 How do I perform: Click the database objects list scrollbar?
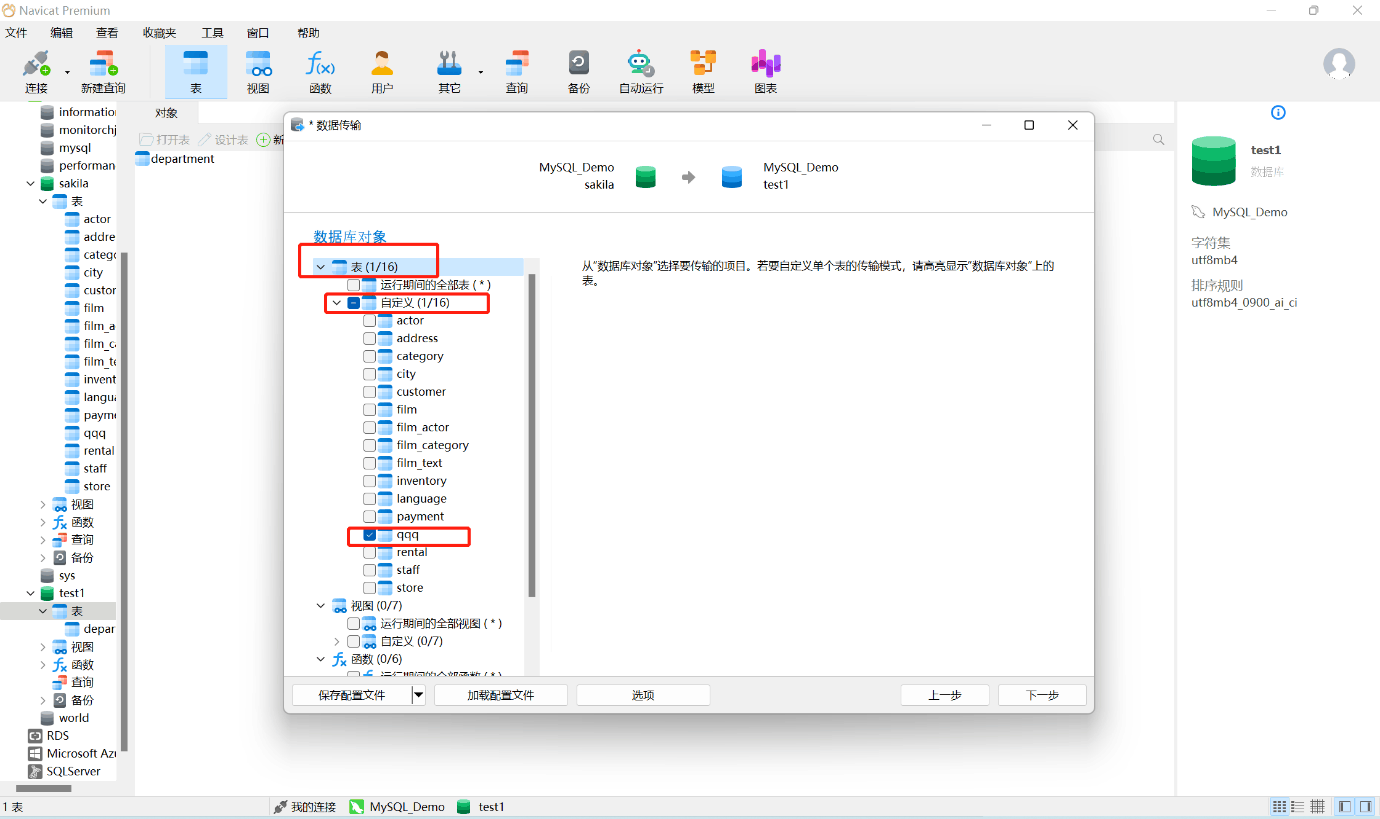532,435
